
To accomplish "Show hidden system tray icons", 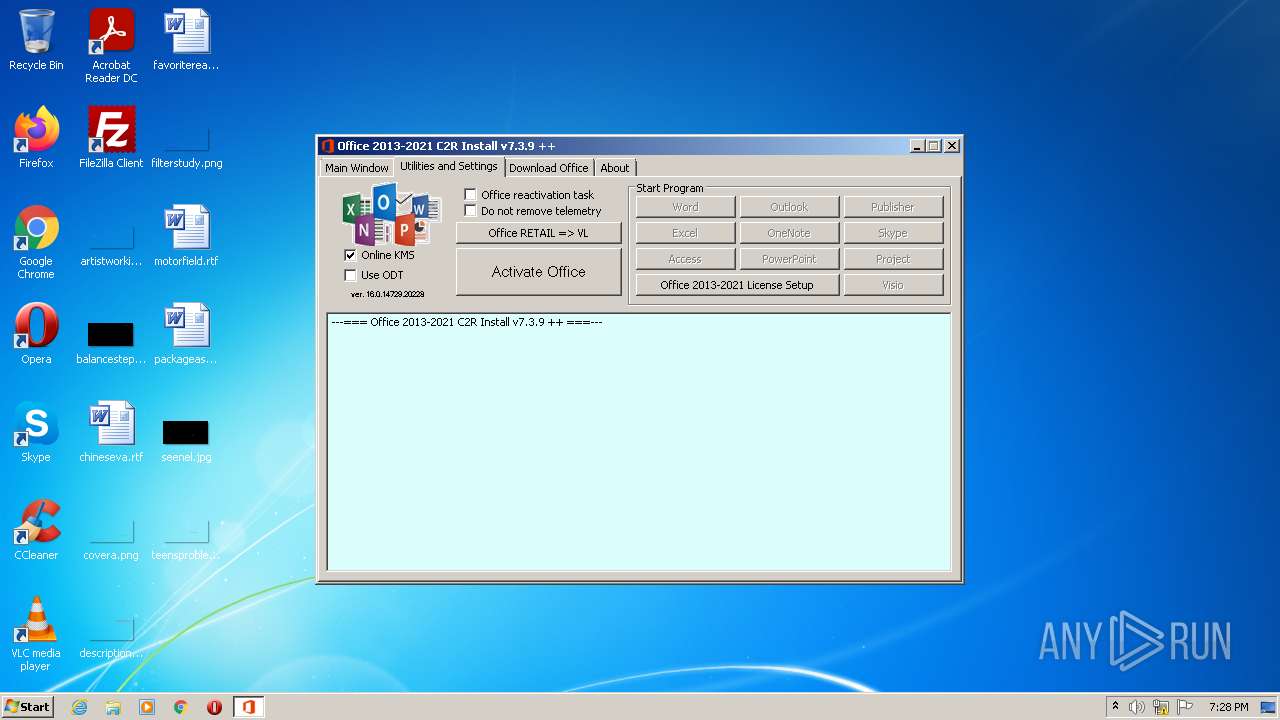I will point(1115,707).
